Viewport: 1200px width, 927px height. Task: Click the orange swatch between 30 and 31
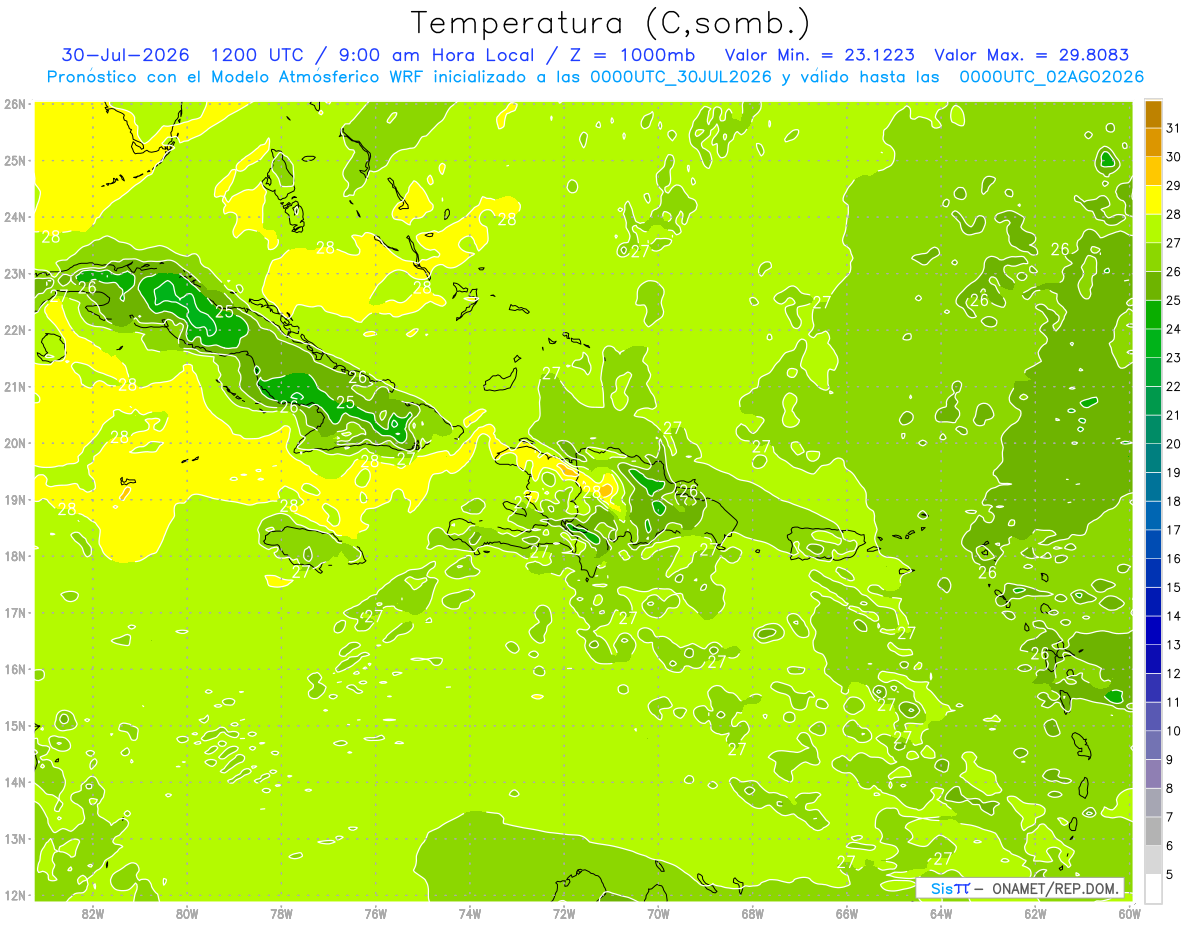(1153, 142)
